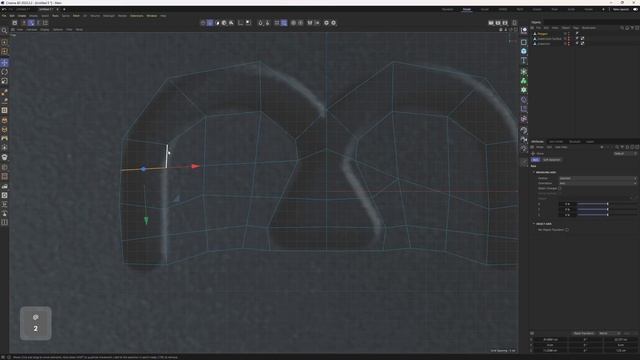Collapse the Object Axis section
The image size is (640, 360).
click(x=533, y=224)
